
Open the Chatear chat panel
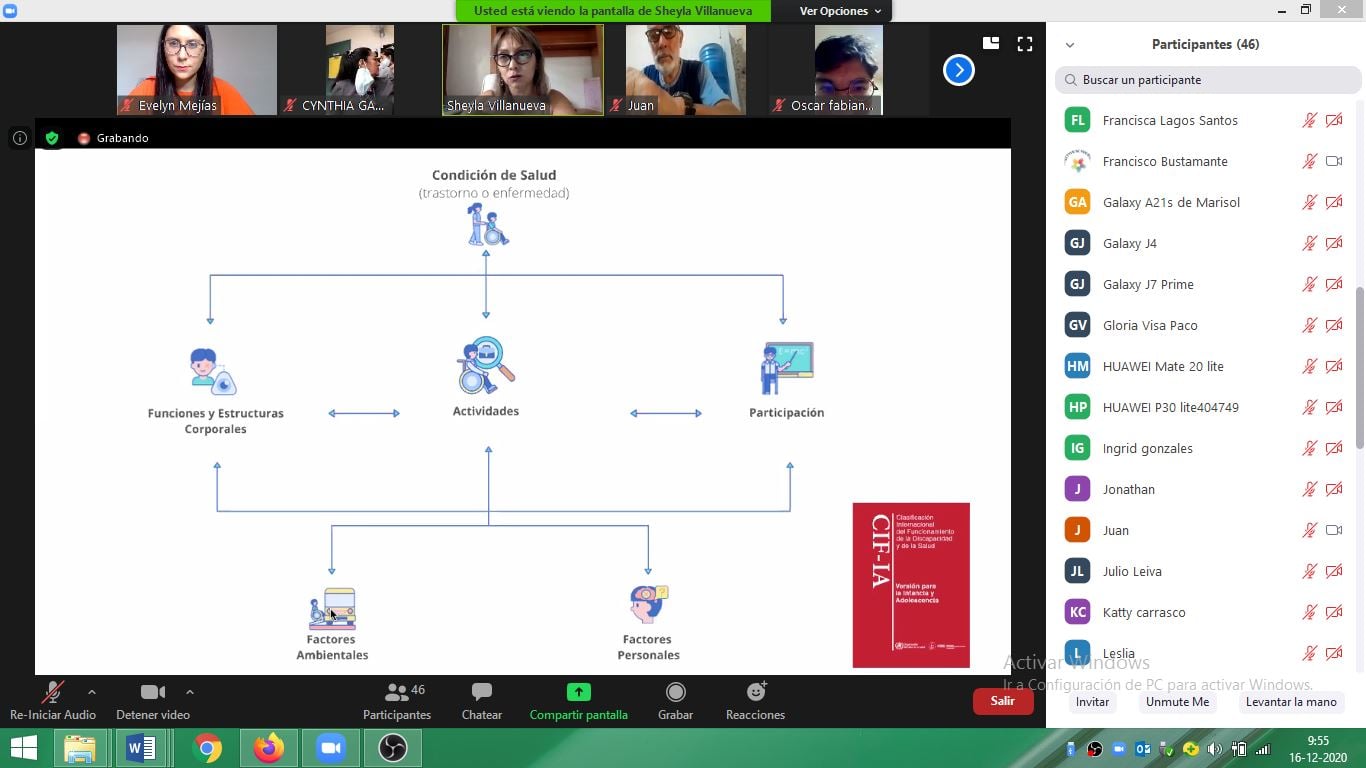(x=481, y=693)
